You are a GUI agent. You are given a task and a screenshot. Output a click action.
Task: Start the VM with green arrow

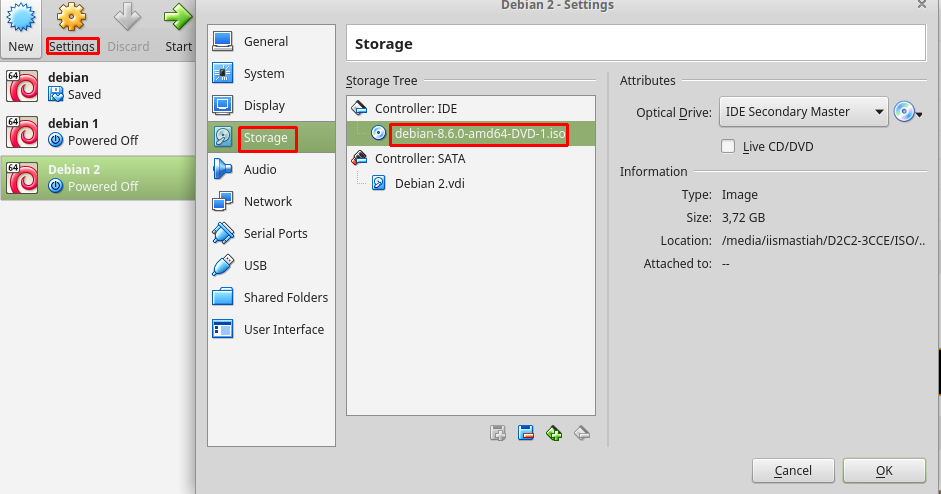coord(178,17)
